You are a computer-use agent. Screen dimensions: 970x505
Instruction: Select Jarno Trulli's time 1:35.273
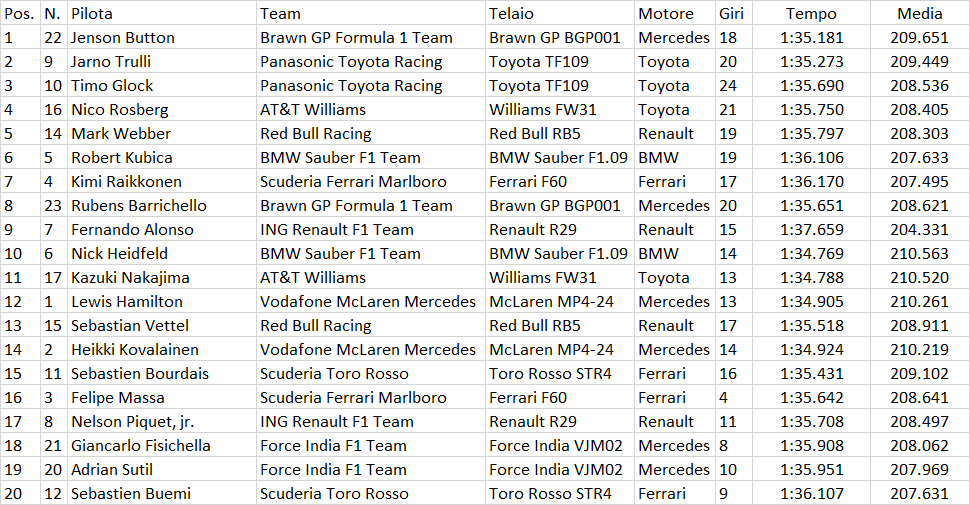coord(811,61)
